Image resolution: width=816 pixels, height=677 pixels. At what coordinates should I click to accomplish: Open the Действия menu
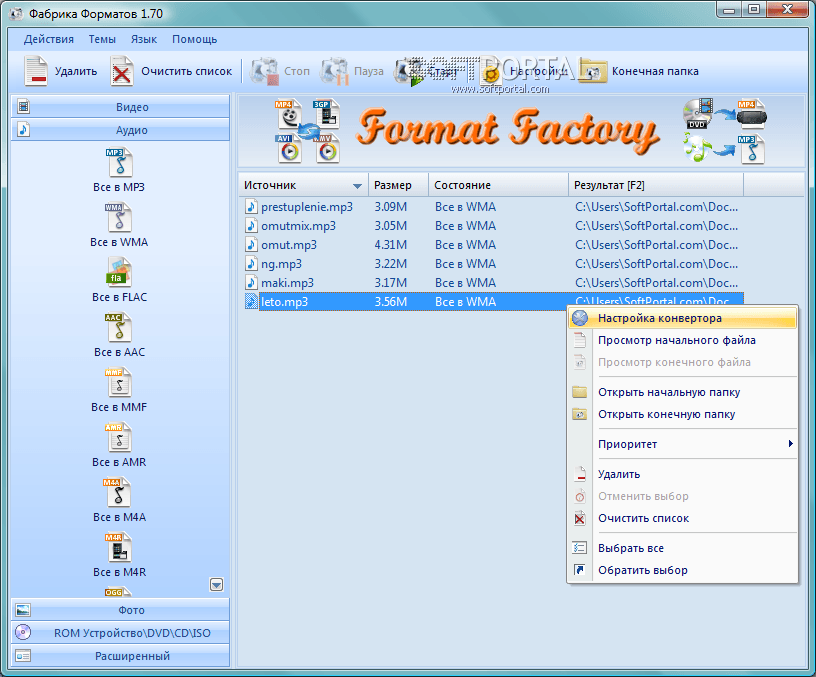coord(49,39)
